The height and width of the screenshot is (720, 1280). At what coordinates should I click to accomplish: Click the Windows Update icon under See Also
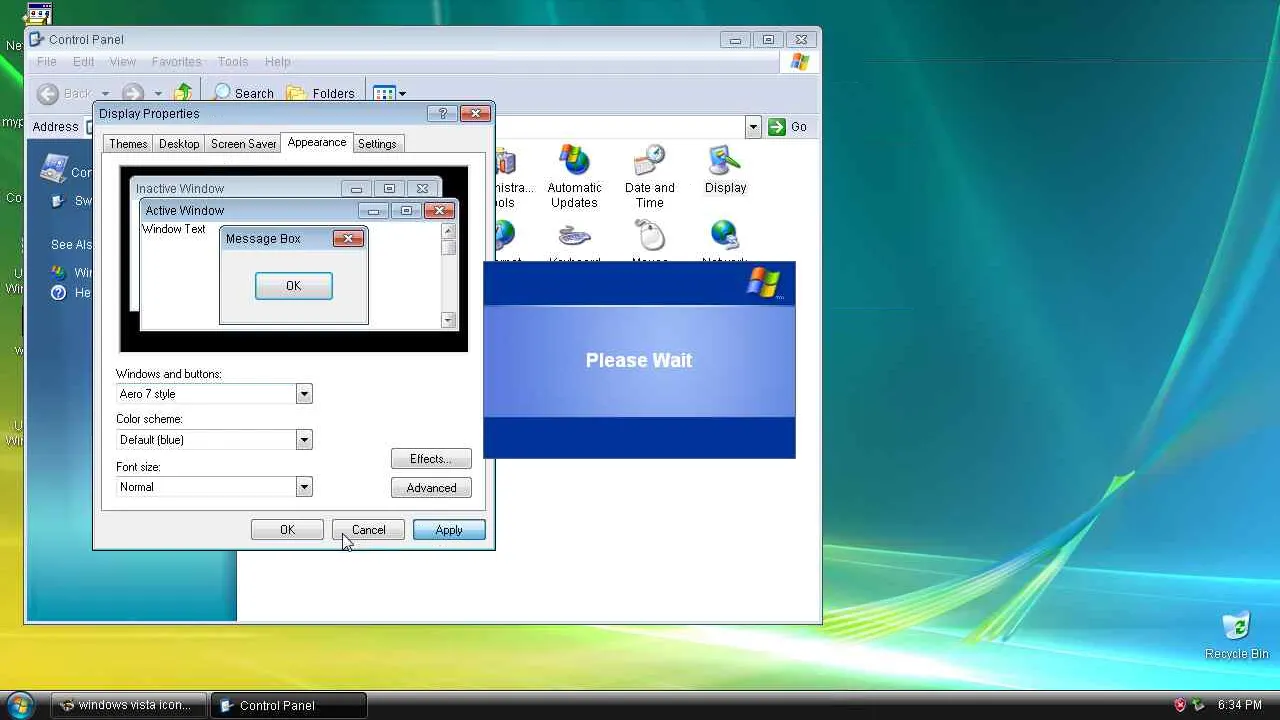(58, 272)
